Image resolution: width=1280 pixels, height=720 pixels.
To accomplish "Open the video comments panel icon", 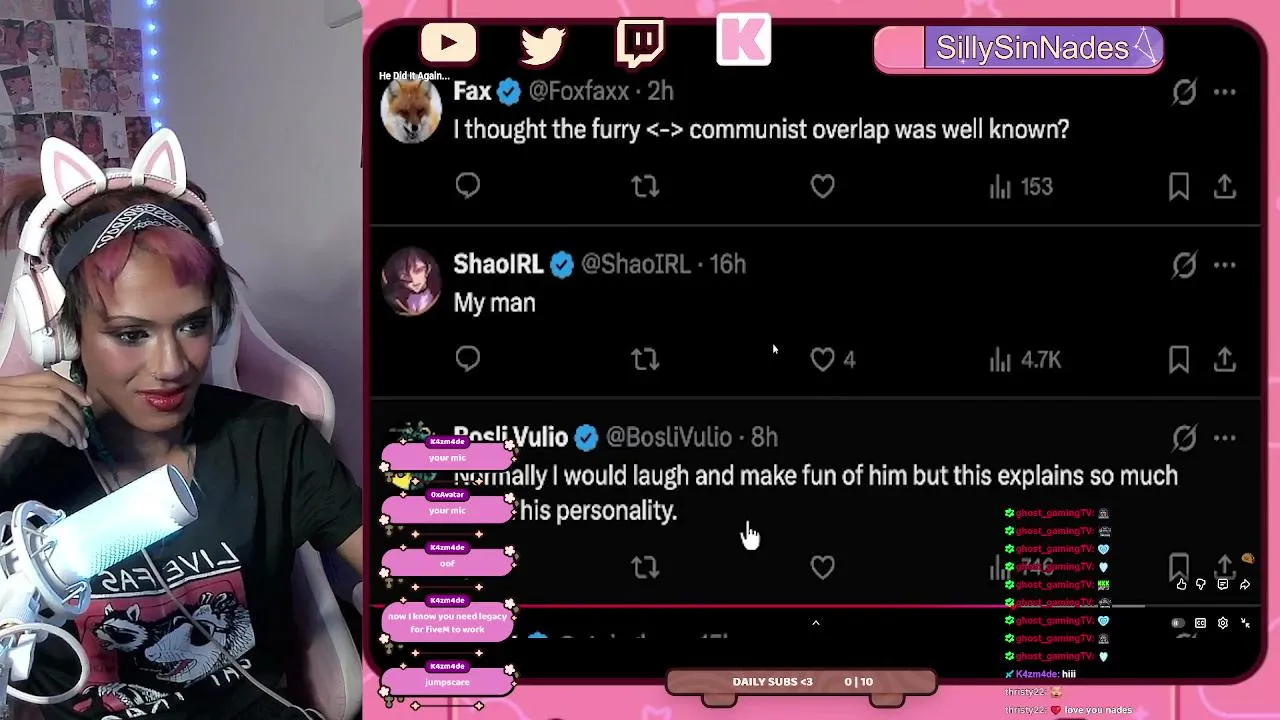I will tap(1223, 584).
